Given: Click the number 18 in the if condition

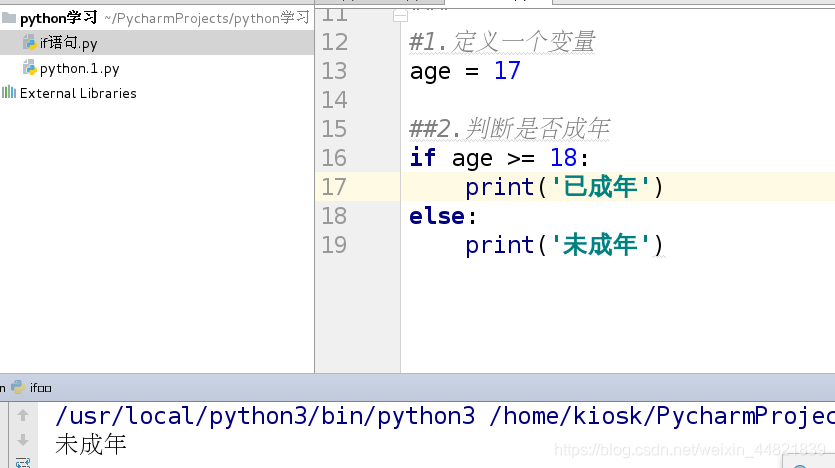Looking at the screenshot, I should [x=563, y=158].
